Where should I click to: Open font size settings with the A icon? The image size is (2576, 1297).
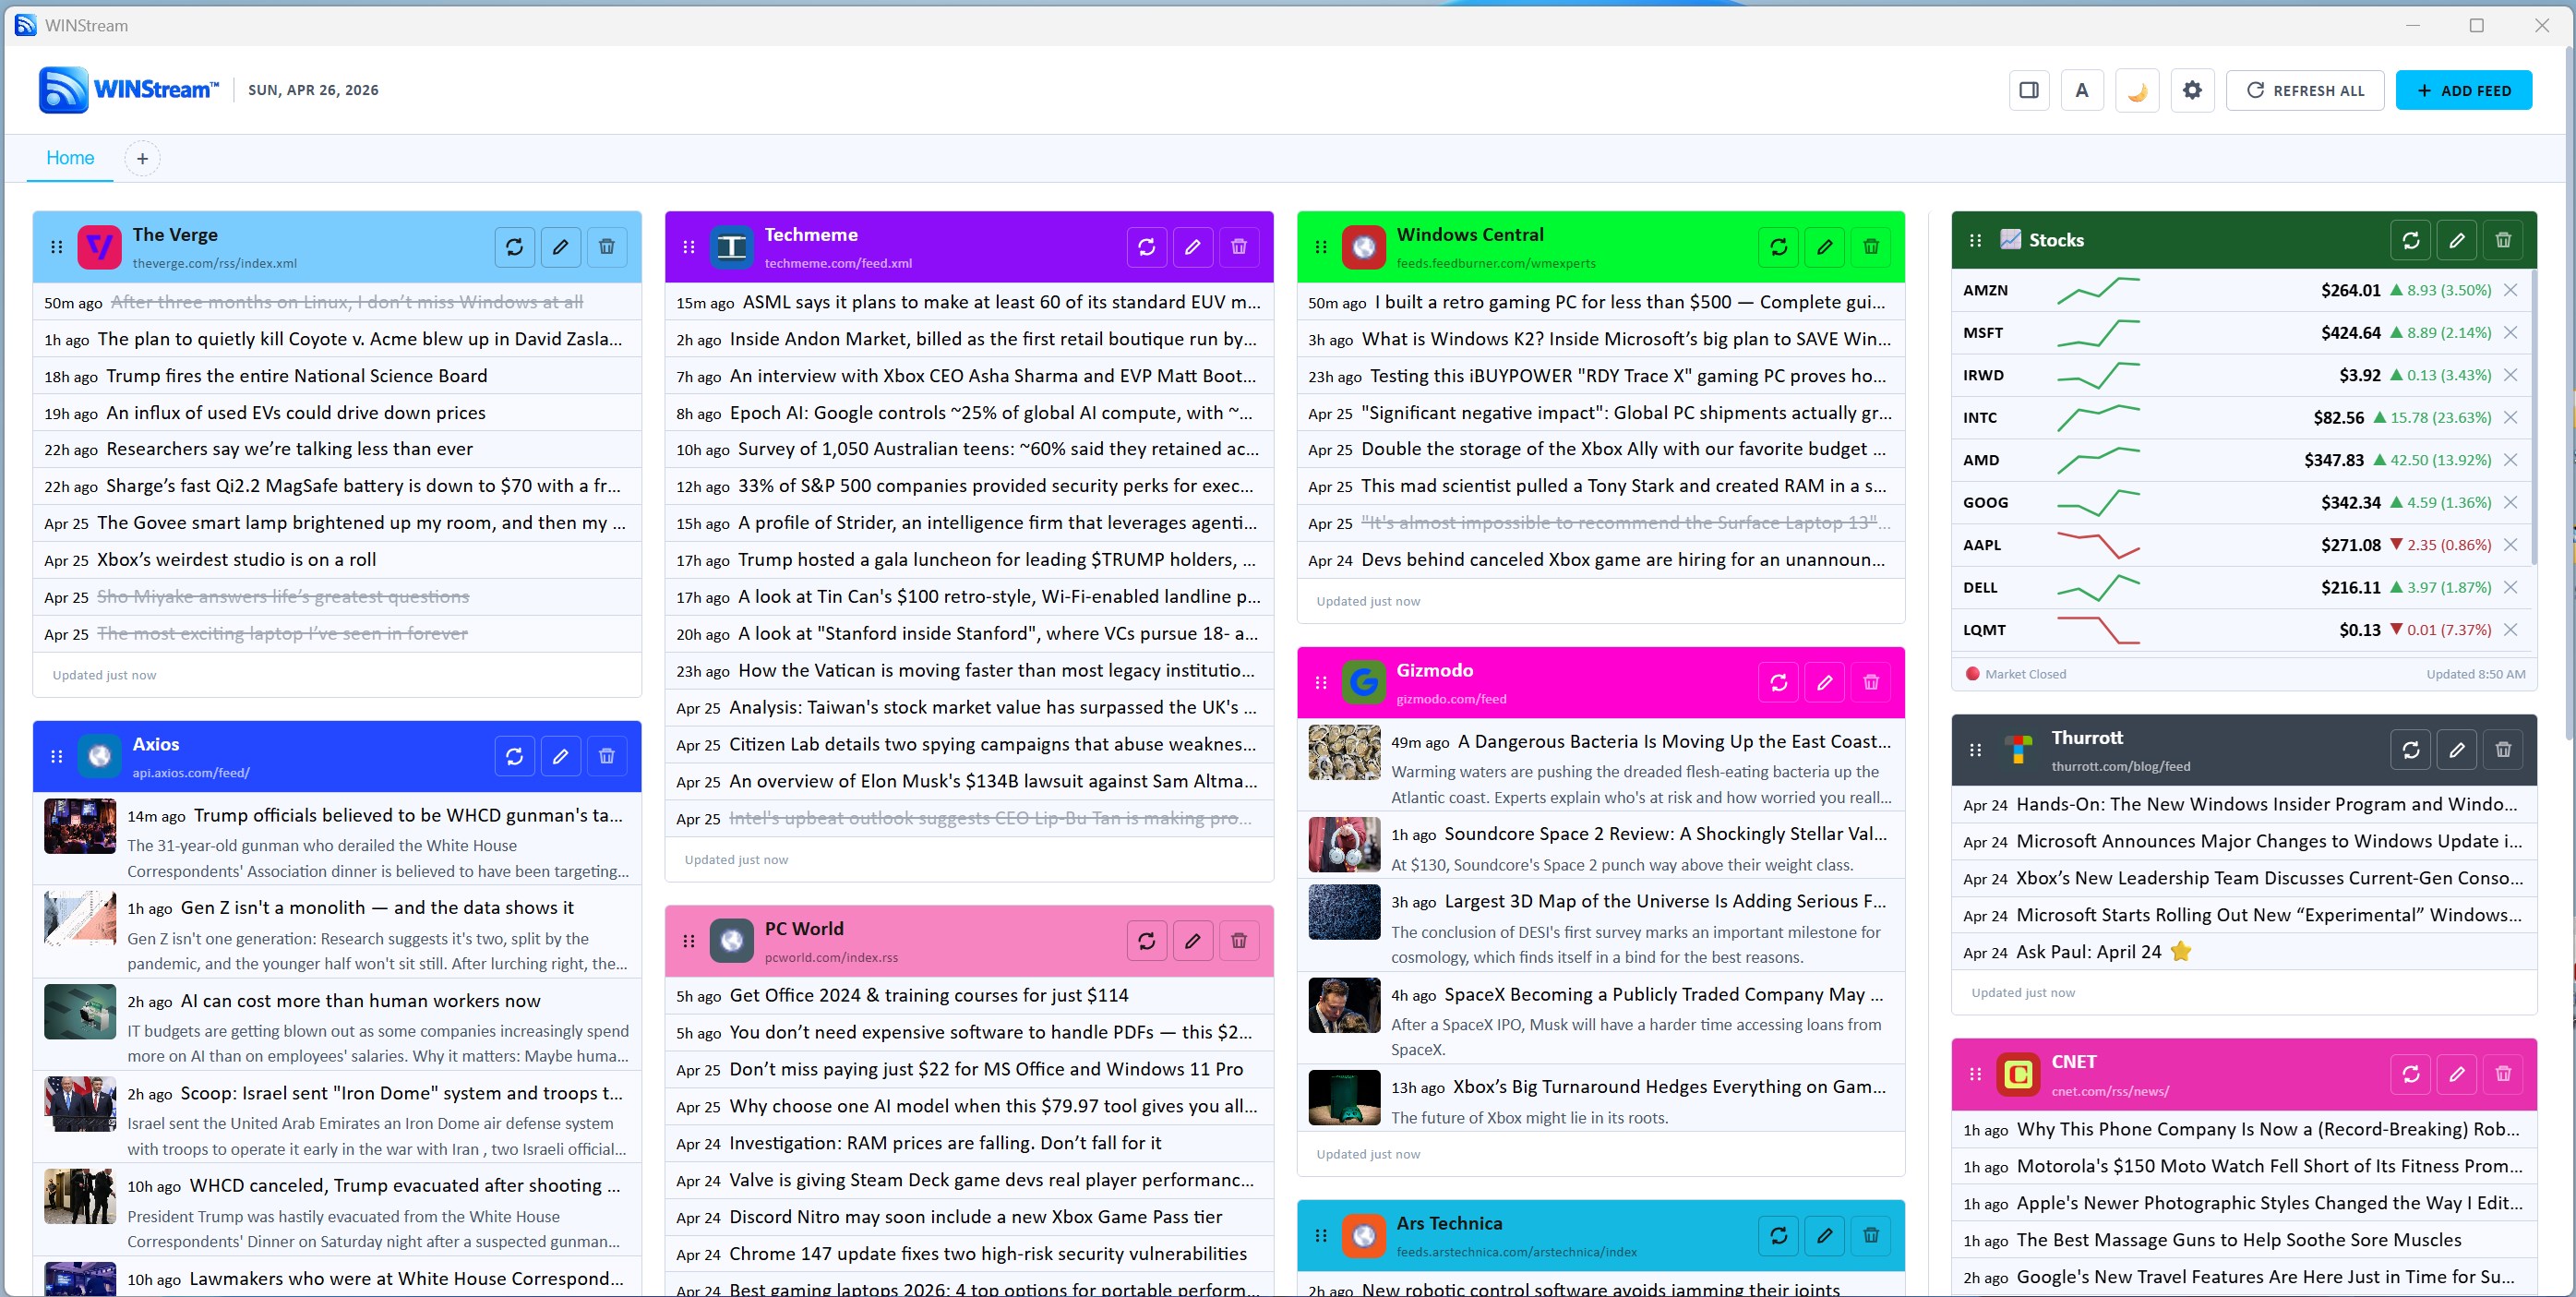2082,90
